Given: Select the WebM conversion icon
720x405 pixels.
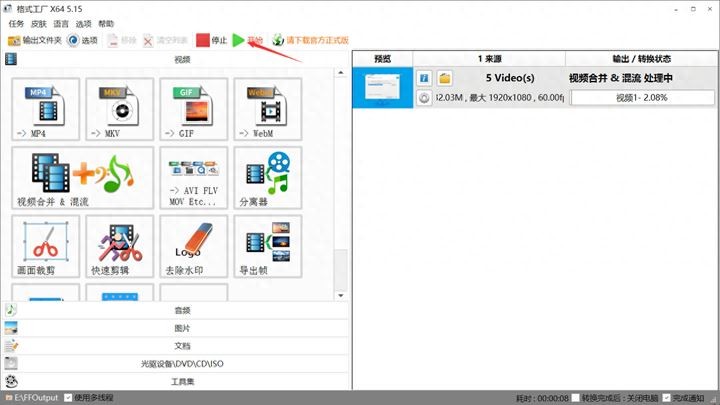Looking at the screenshot, I should 268,109.
